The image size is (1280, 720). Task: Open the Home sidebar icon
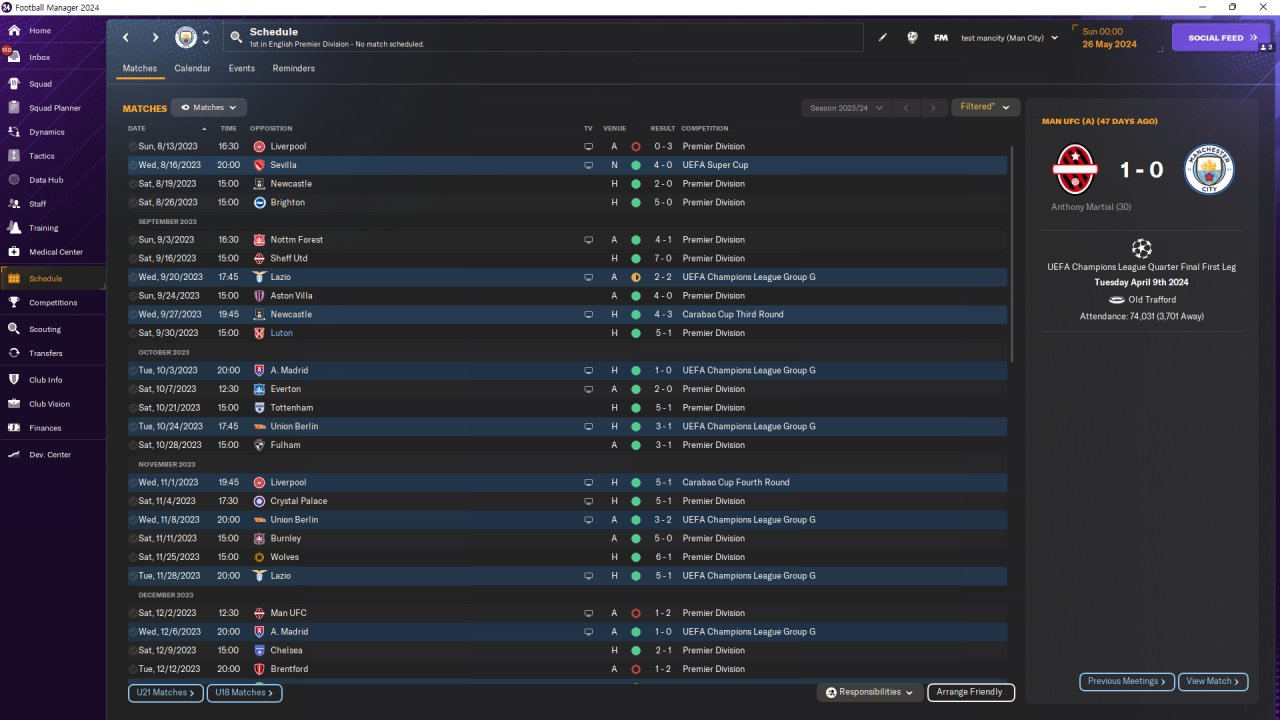pos(14,31)
